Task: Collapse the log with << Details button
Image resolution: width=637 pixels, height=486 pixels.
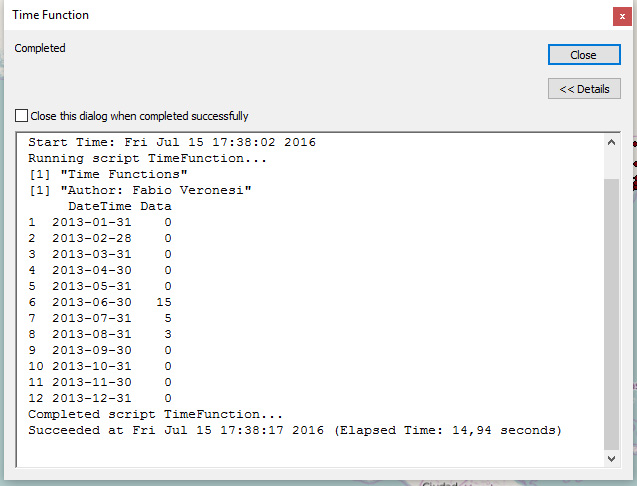Action: coord(583,89)
